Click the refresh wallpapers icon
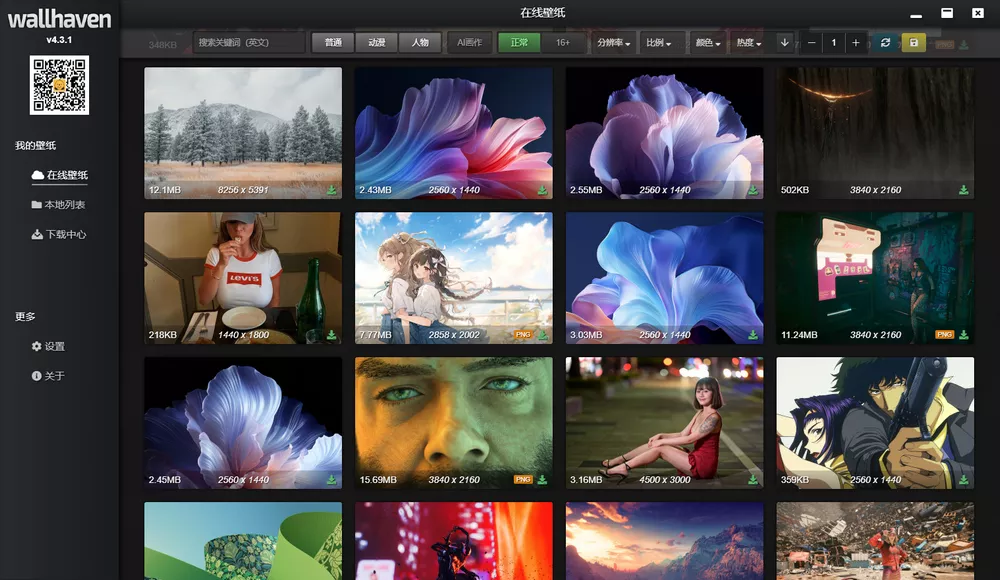Image resolution: width=1000 pixels, height=580 pixels. (x=884, y=43)
